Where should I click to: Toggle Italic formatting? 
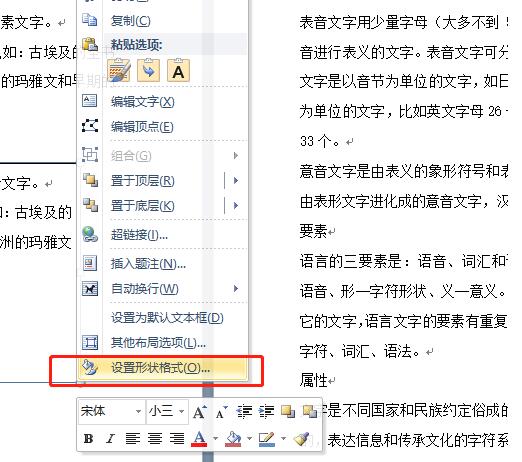point(110,439)
